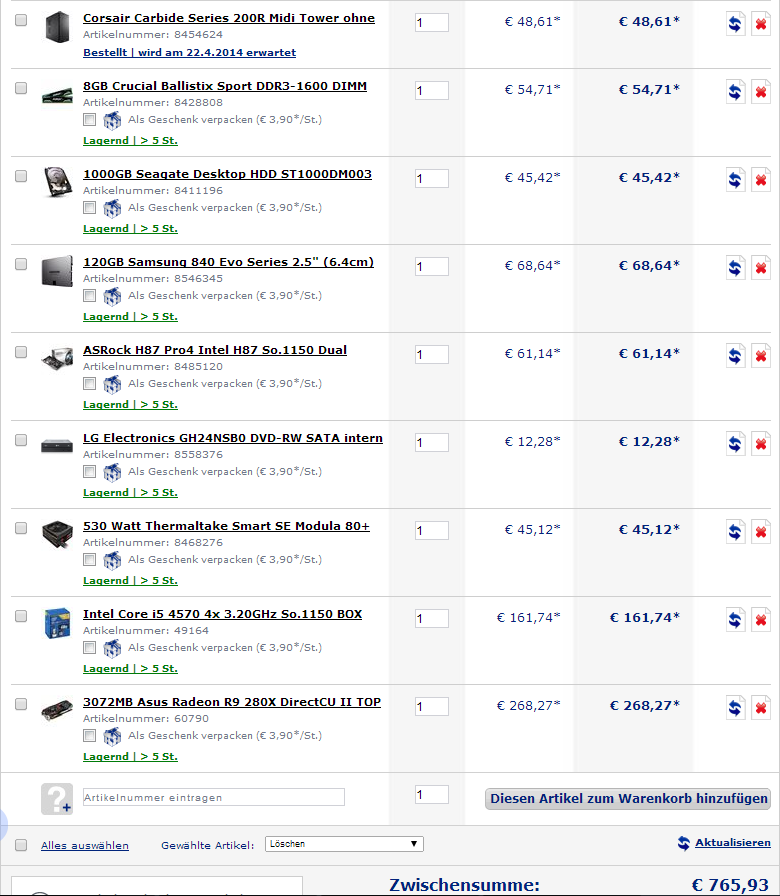Refresh the 8GB Crucial Ballistix row

point(735,92)
